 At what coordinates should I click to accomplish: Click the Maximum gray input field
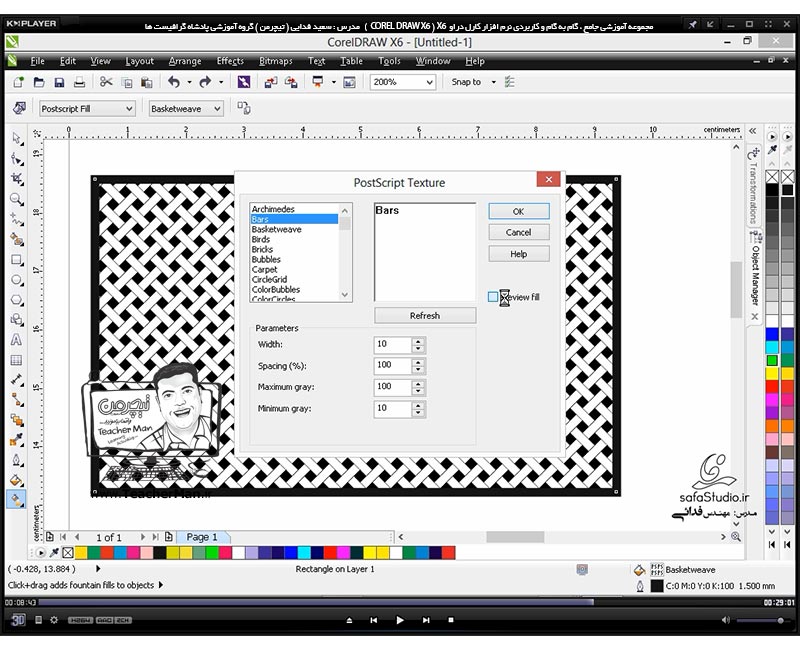[392, 387]
